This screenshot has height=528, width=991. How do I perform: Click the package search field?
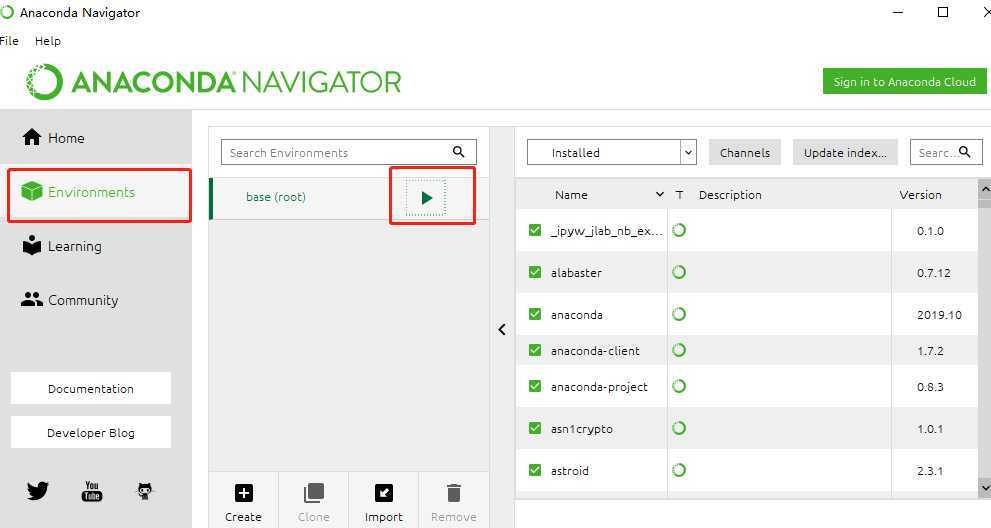tap(946, 152)
